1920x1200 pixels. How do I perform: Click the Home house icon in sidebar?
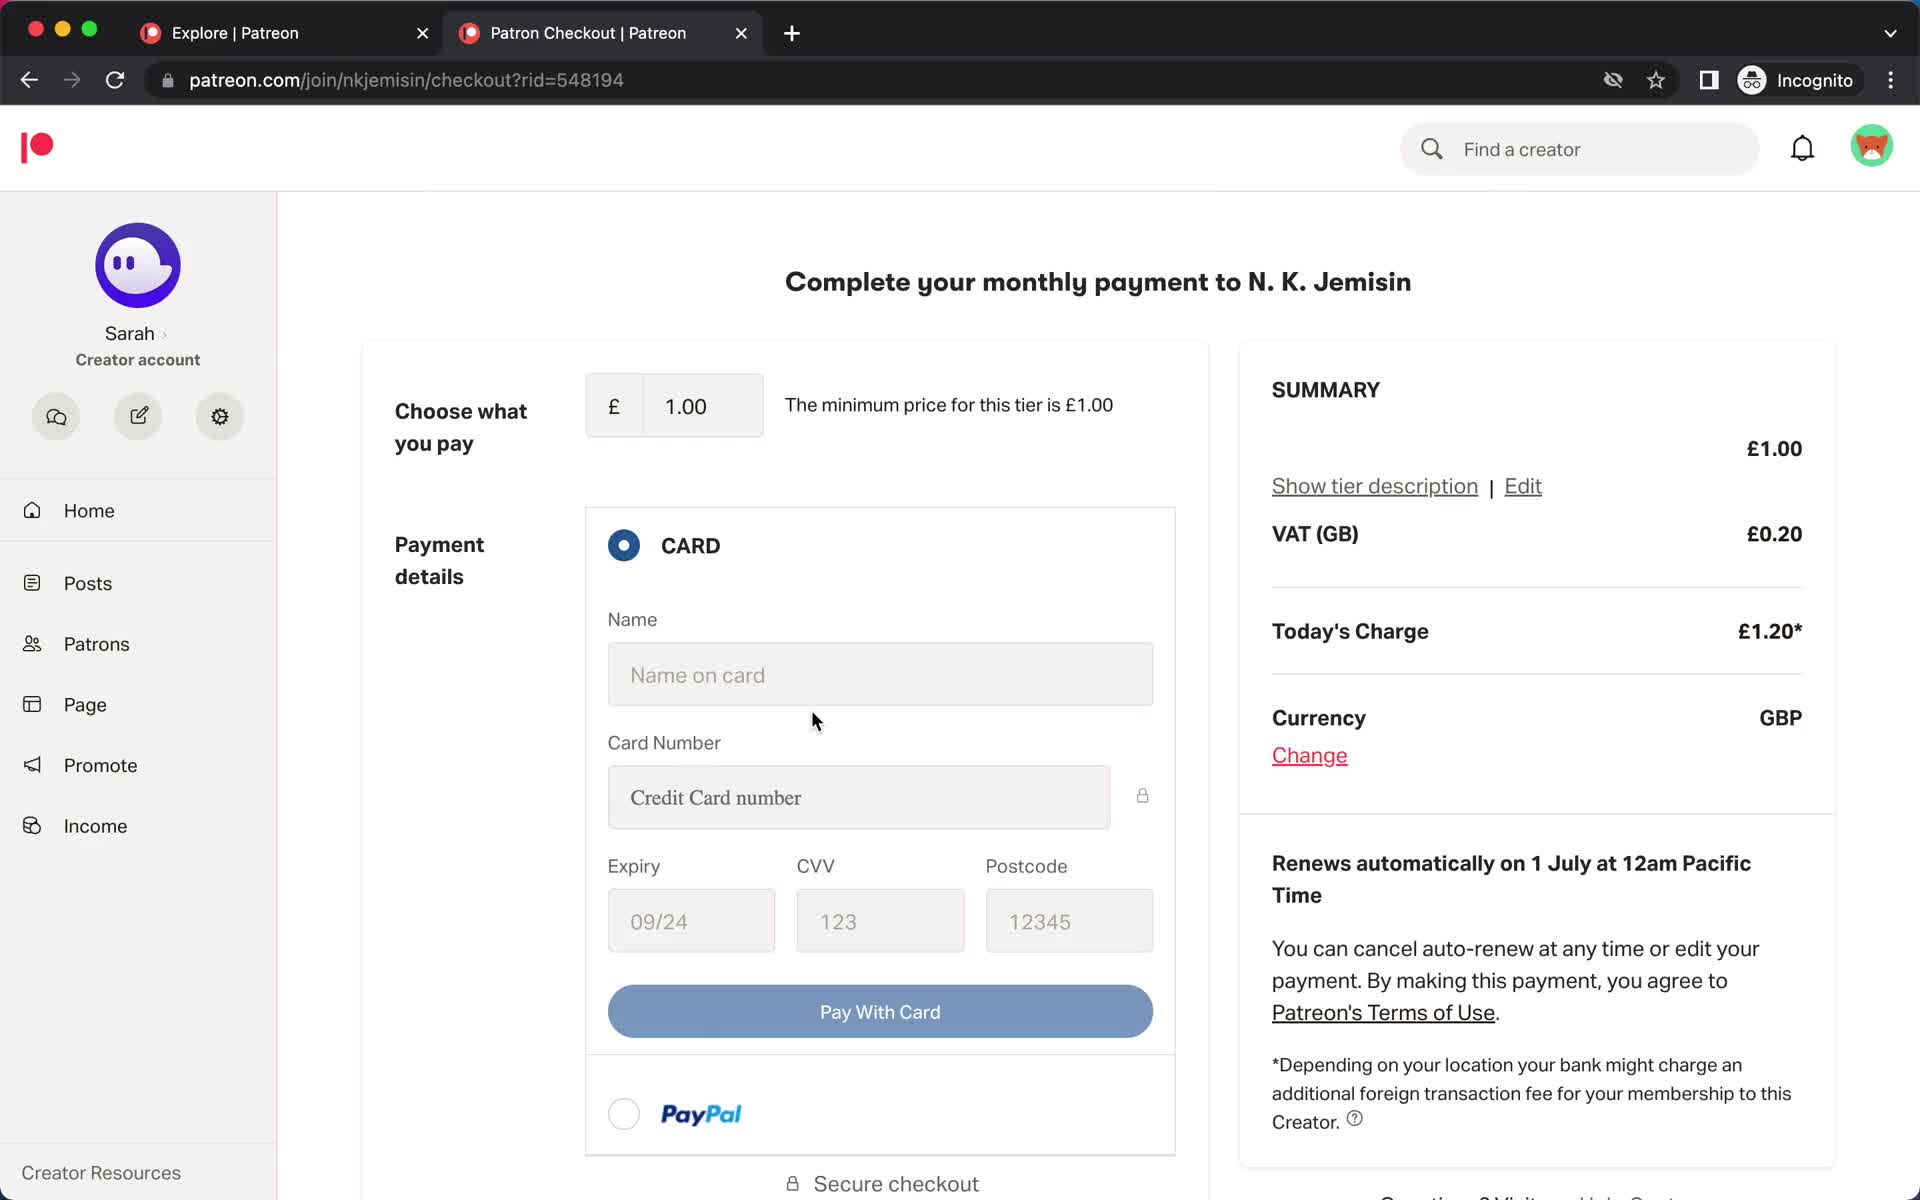tap(32, 510)
